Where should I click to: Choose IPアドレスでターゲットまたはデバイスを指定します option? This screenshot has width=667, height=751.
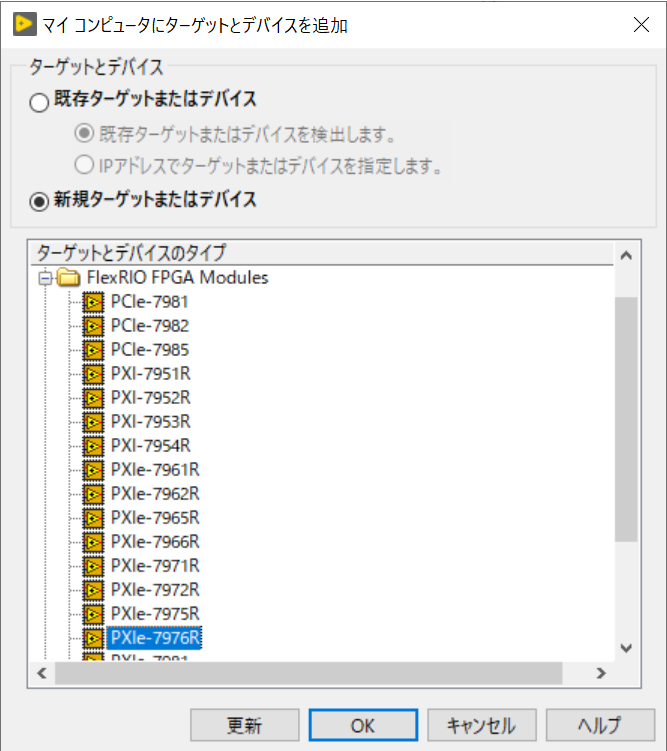84,165
